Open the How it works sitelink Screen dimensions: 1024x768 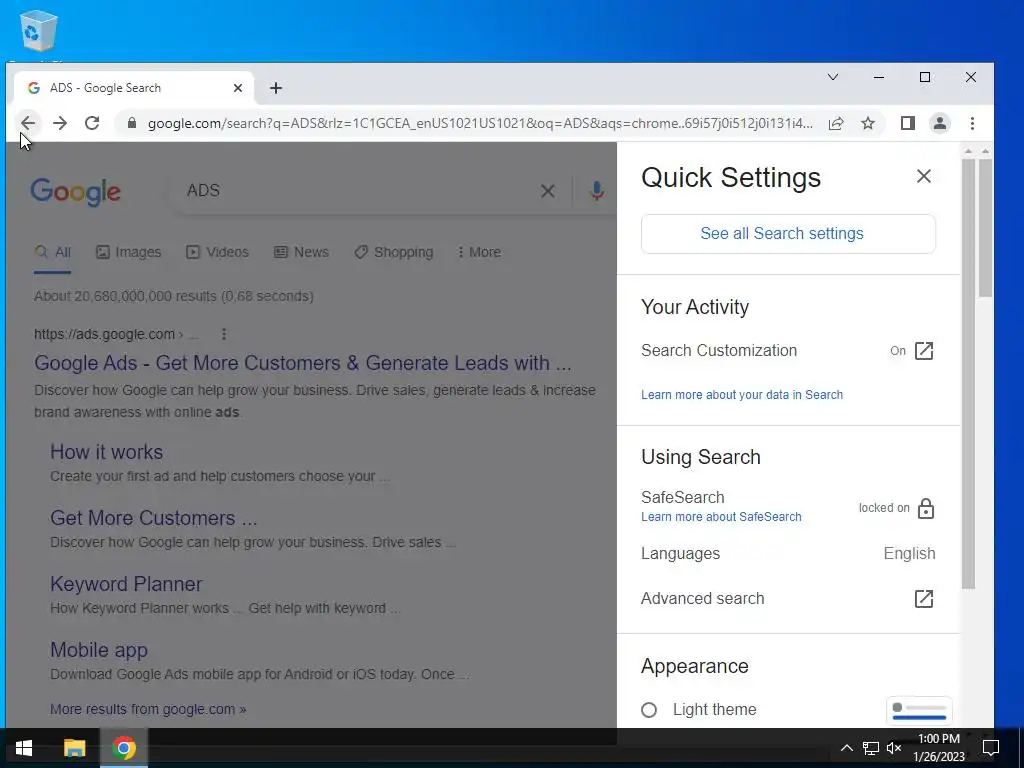point(106,452)
